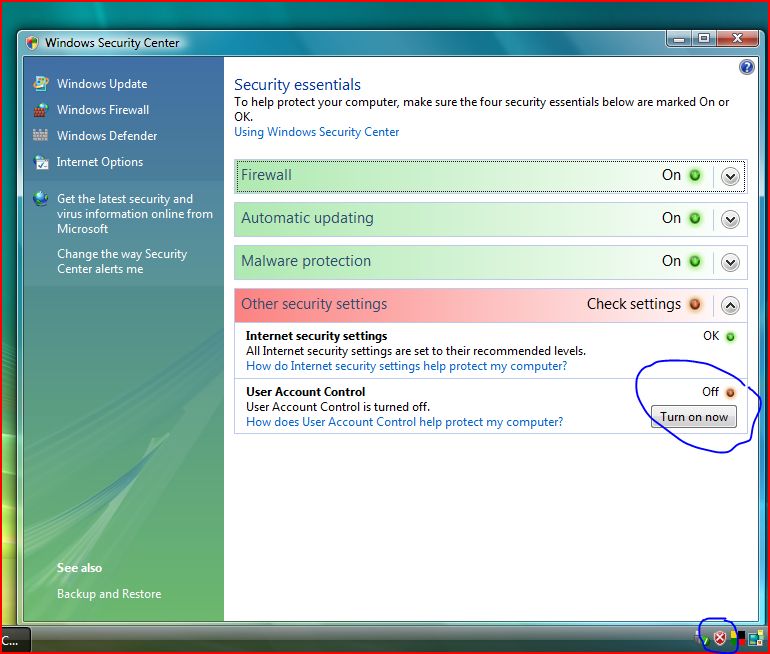770x654 pixels.
Task: Click the red Check settings status indicator
Action: click(x=695, y=304)
